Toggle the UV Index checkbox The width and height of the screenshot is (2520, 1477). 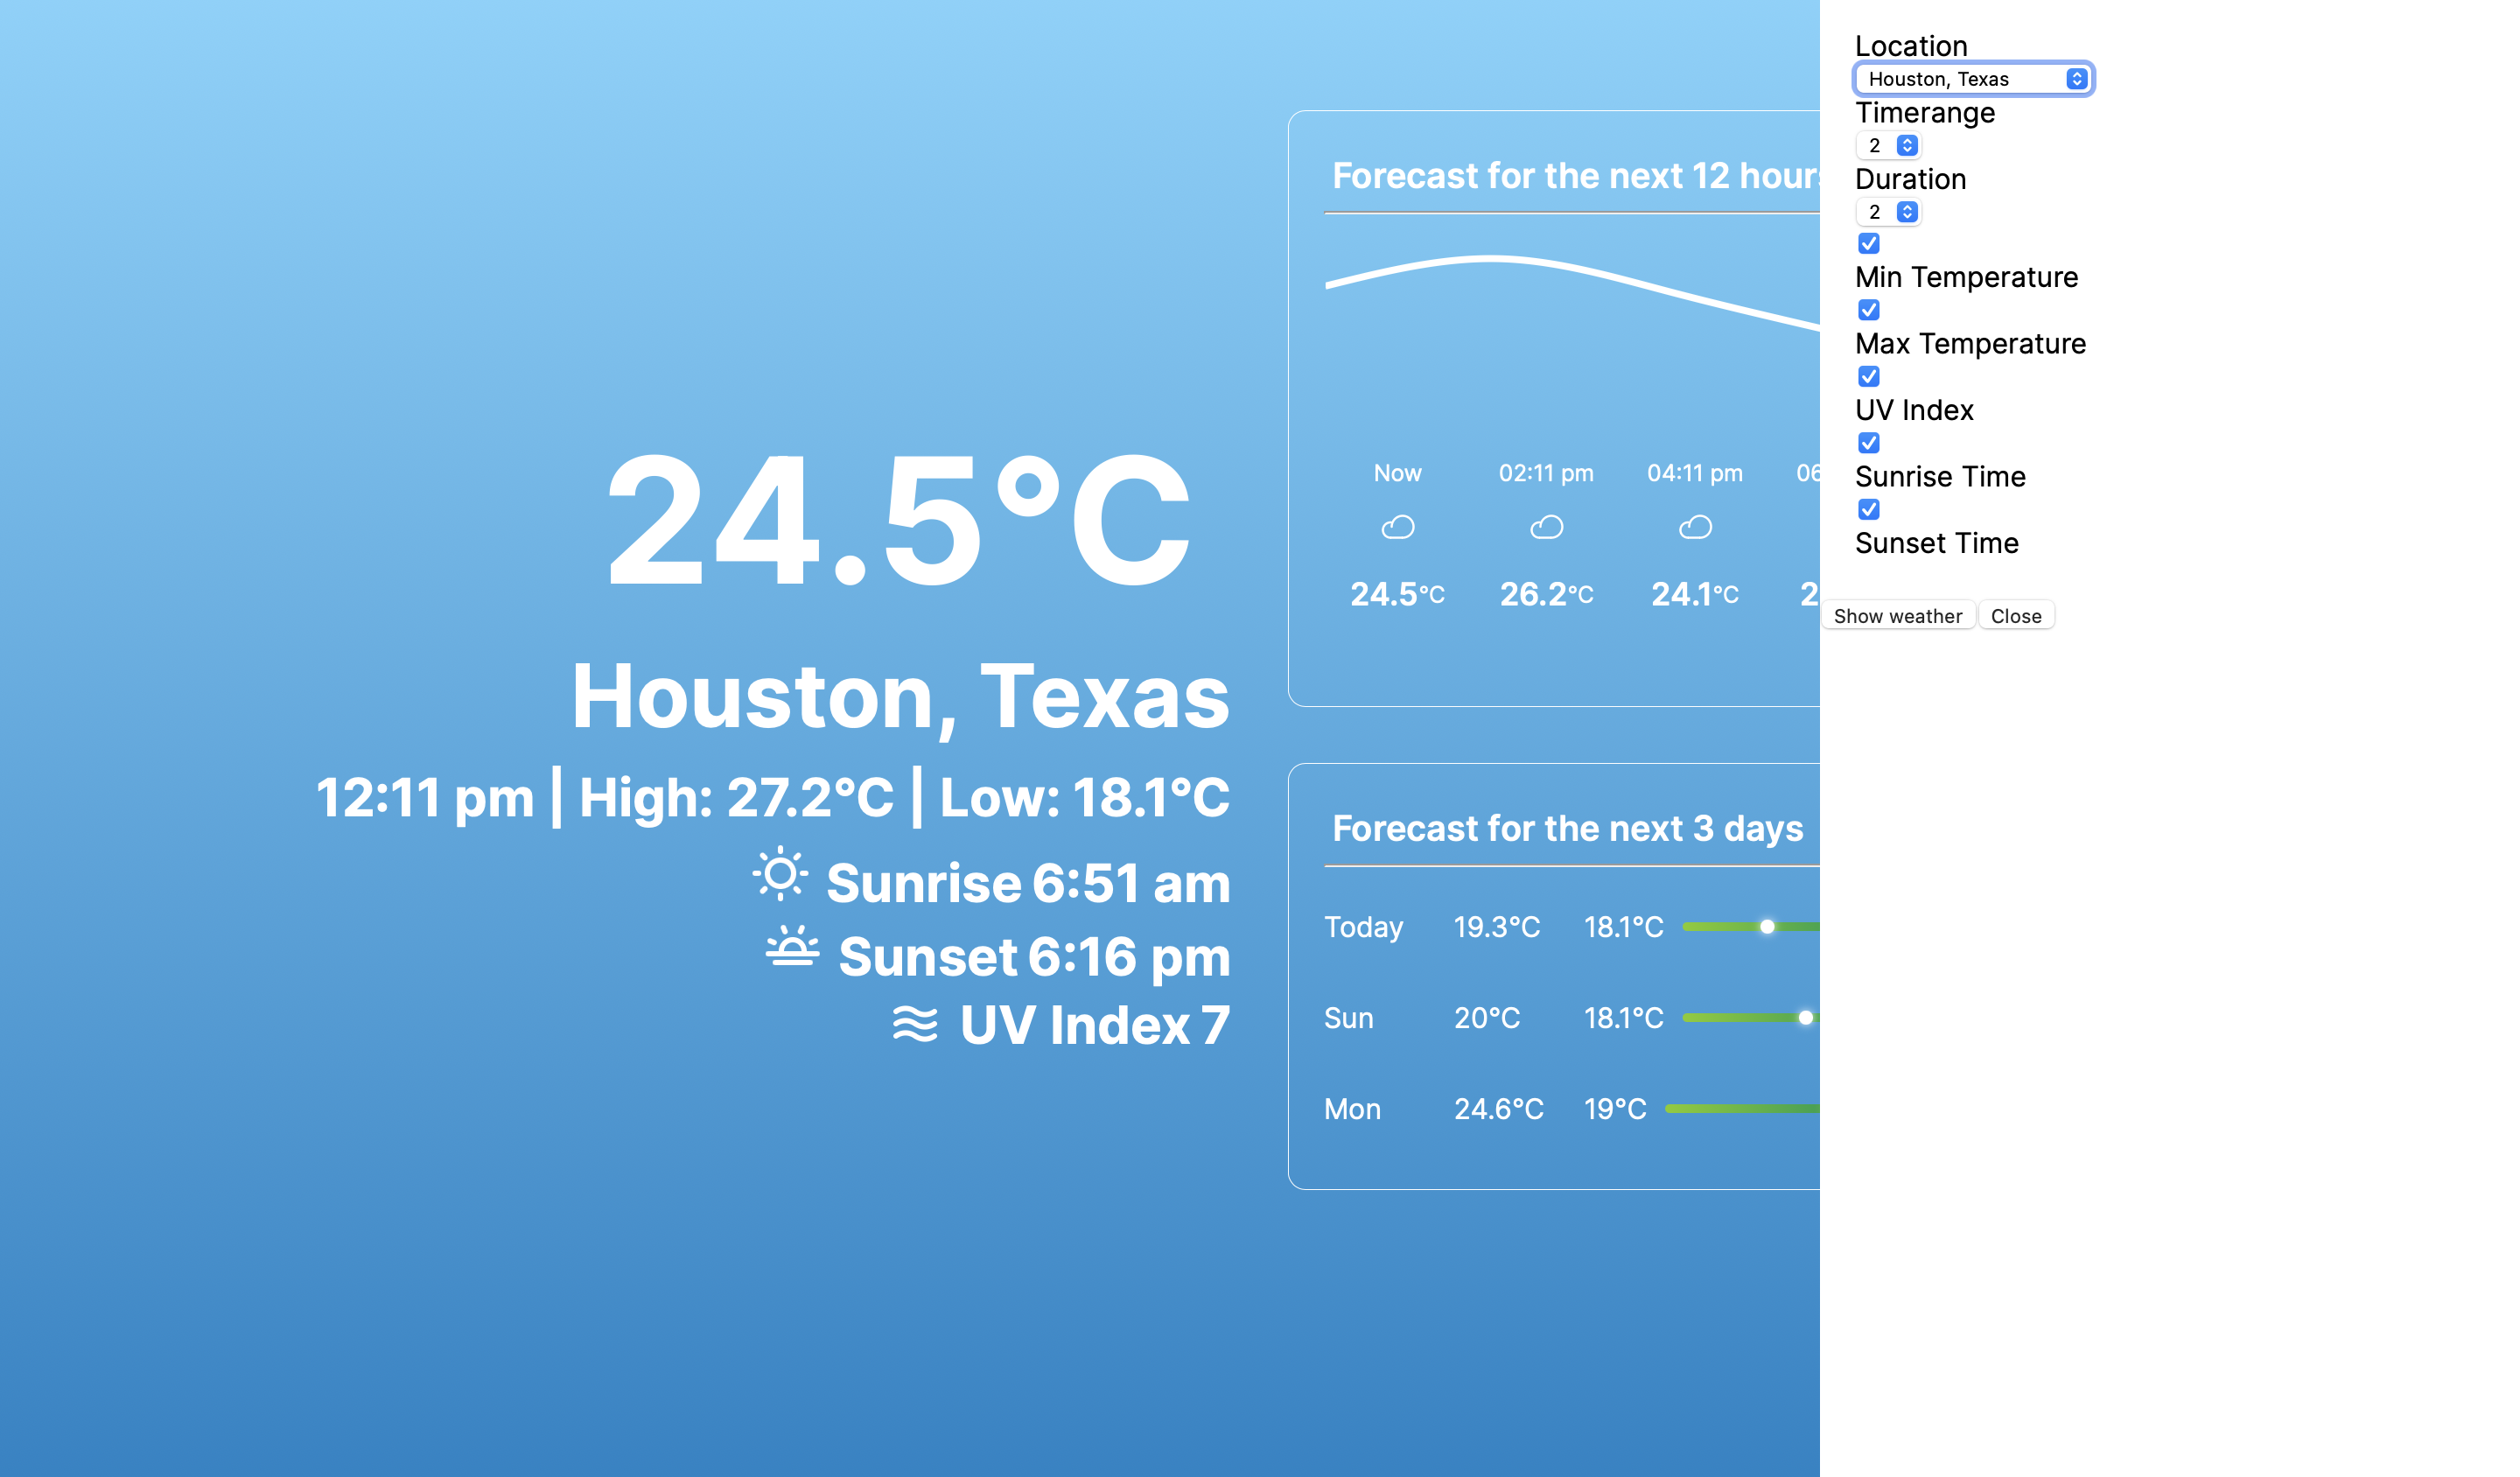[x=1868, y=377]
